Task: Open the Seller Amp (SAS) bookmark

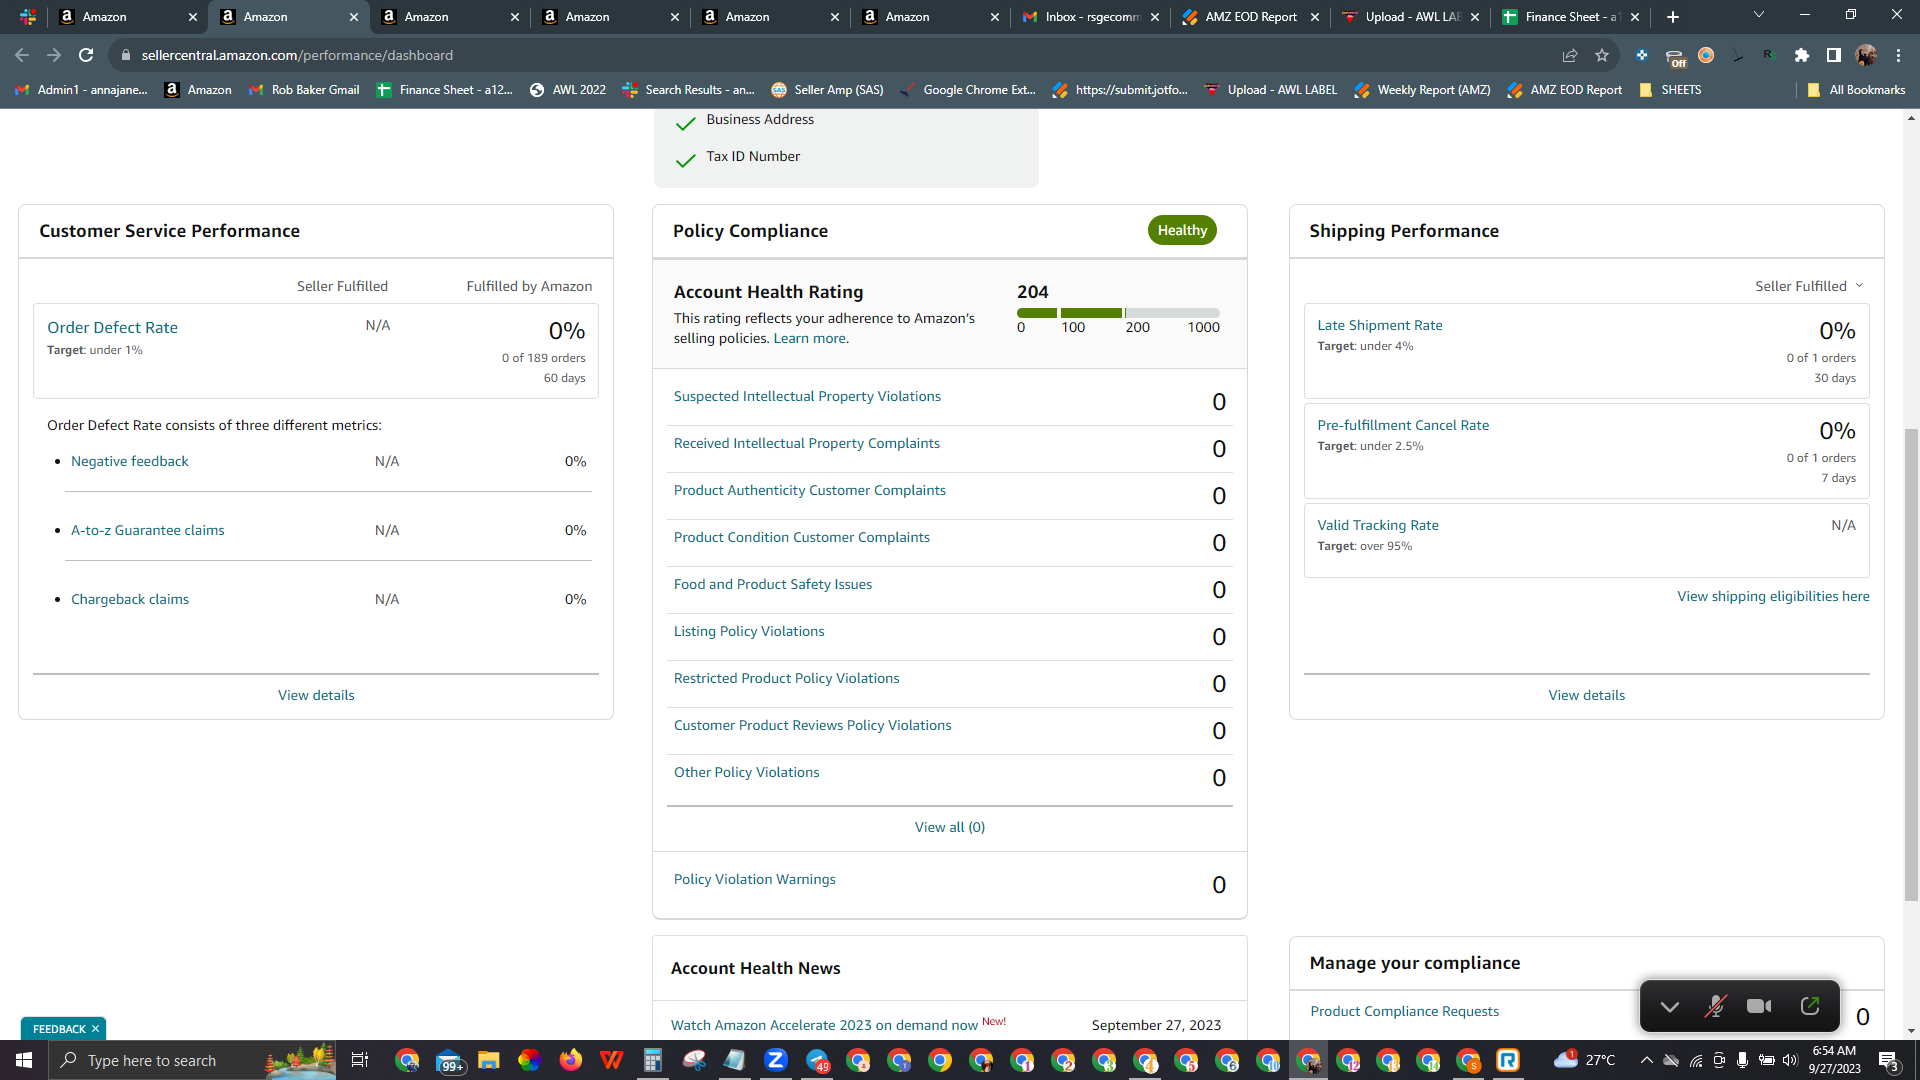Action: pos(827,90)
